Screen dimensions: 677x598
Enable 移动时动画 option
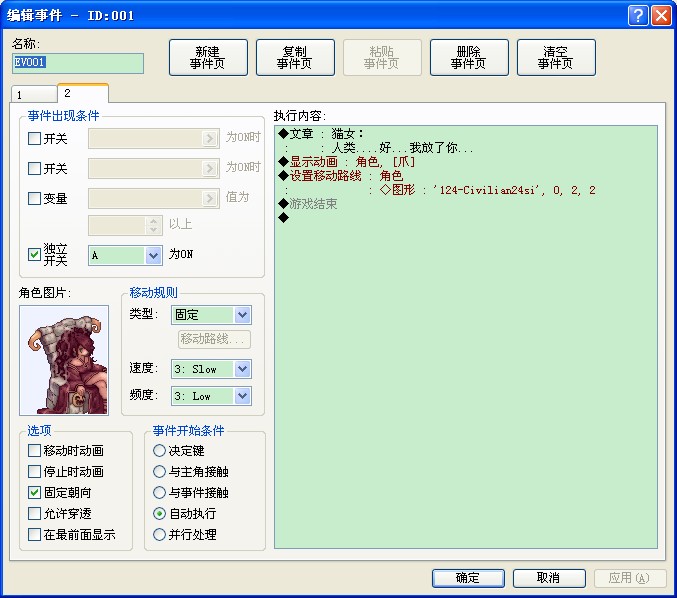(x=34, y=450)
